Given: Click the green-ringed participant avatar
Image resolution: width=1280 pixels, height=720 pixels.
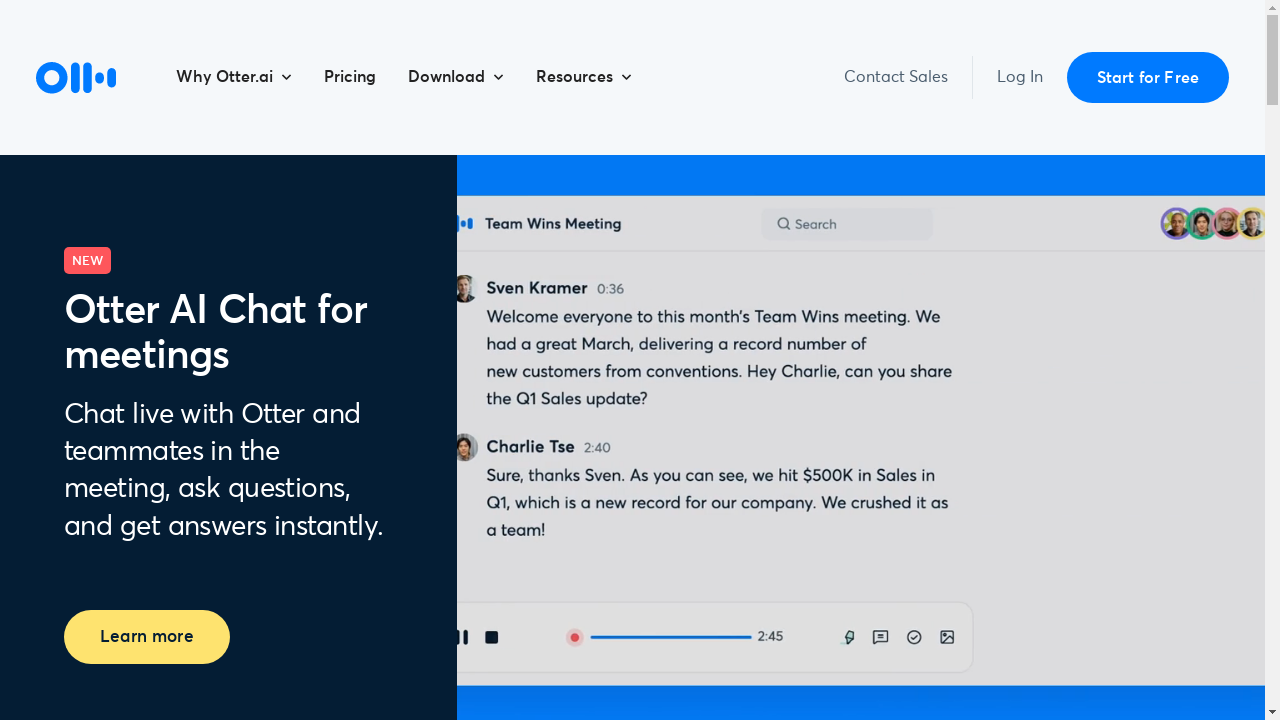Looking at the screenshot, I should point(1201,223).
